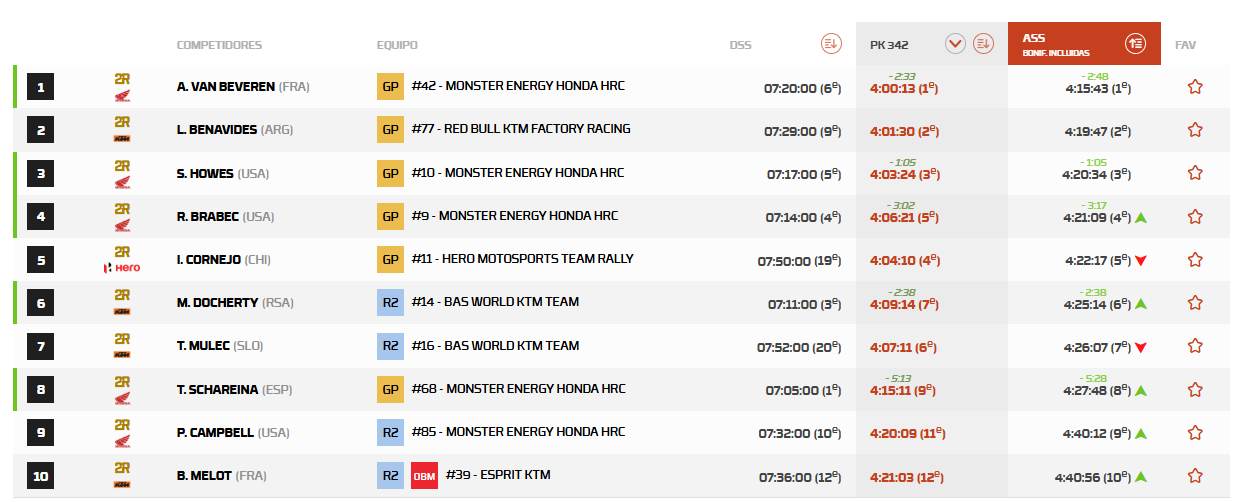Image resolution: width=1235 pixels, height=502 pixels.
Task: Click the KTM logo next to T. Mulec
Action: [x=122, y=353]
